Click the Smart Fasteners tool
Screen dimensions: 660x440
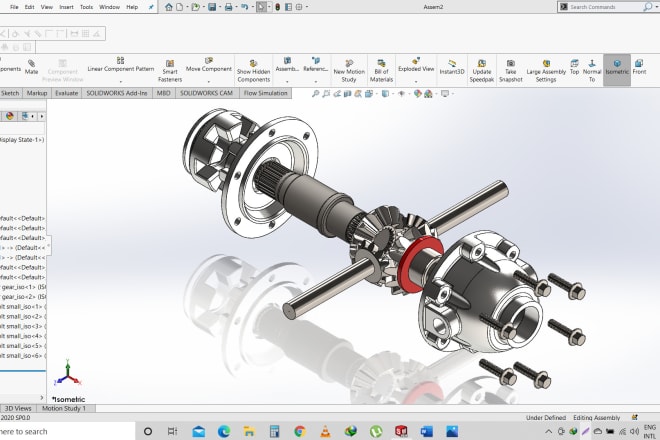pos(170,70)
